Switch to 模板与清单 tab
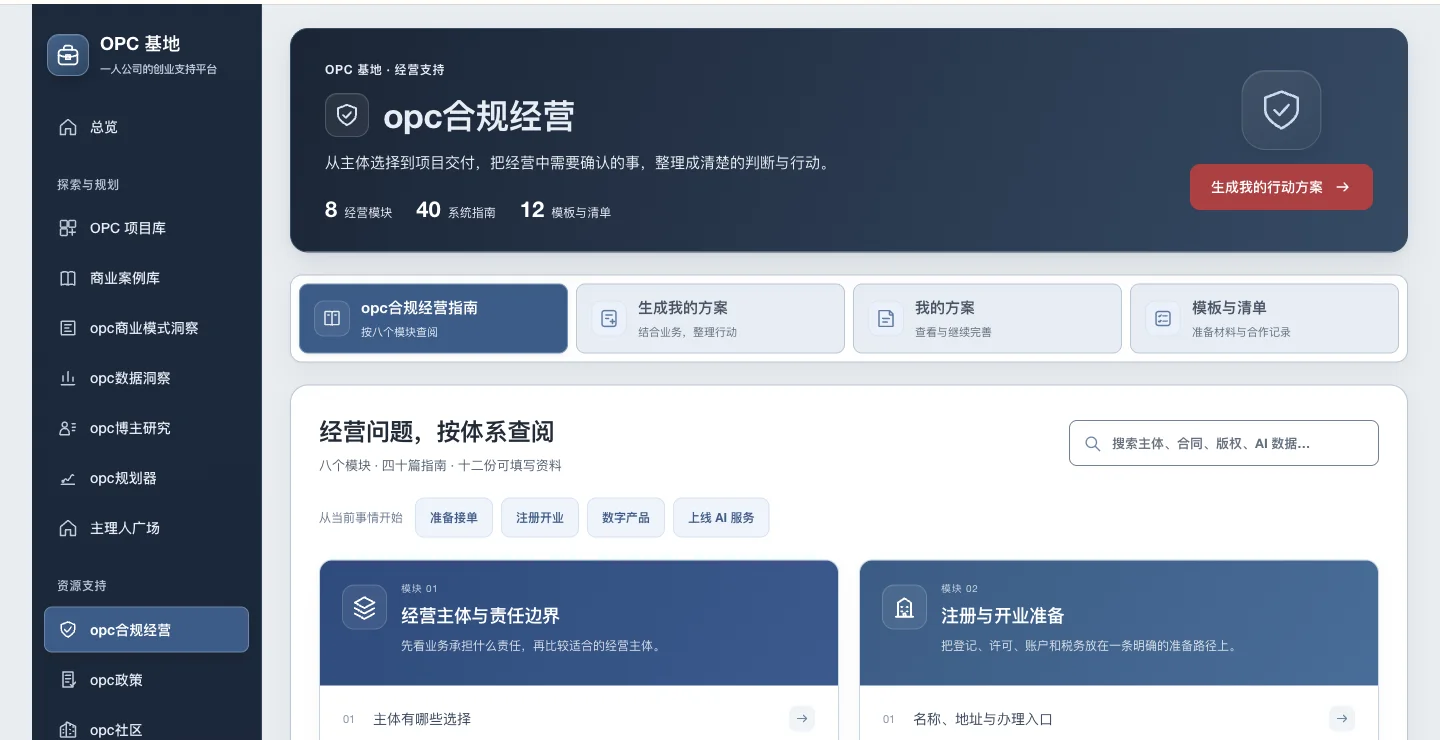1440x740 pixels. [1264, 318]
